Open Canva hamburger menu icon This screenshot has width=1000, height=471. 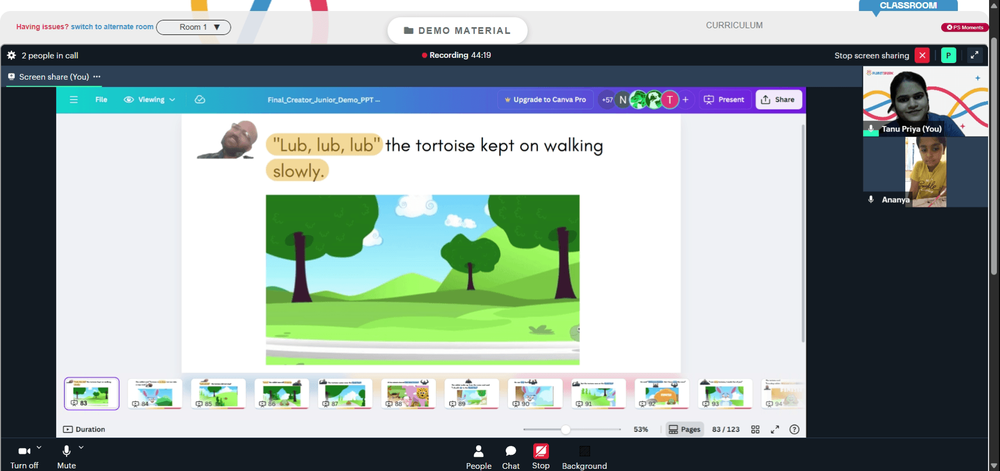click(74, 99)
